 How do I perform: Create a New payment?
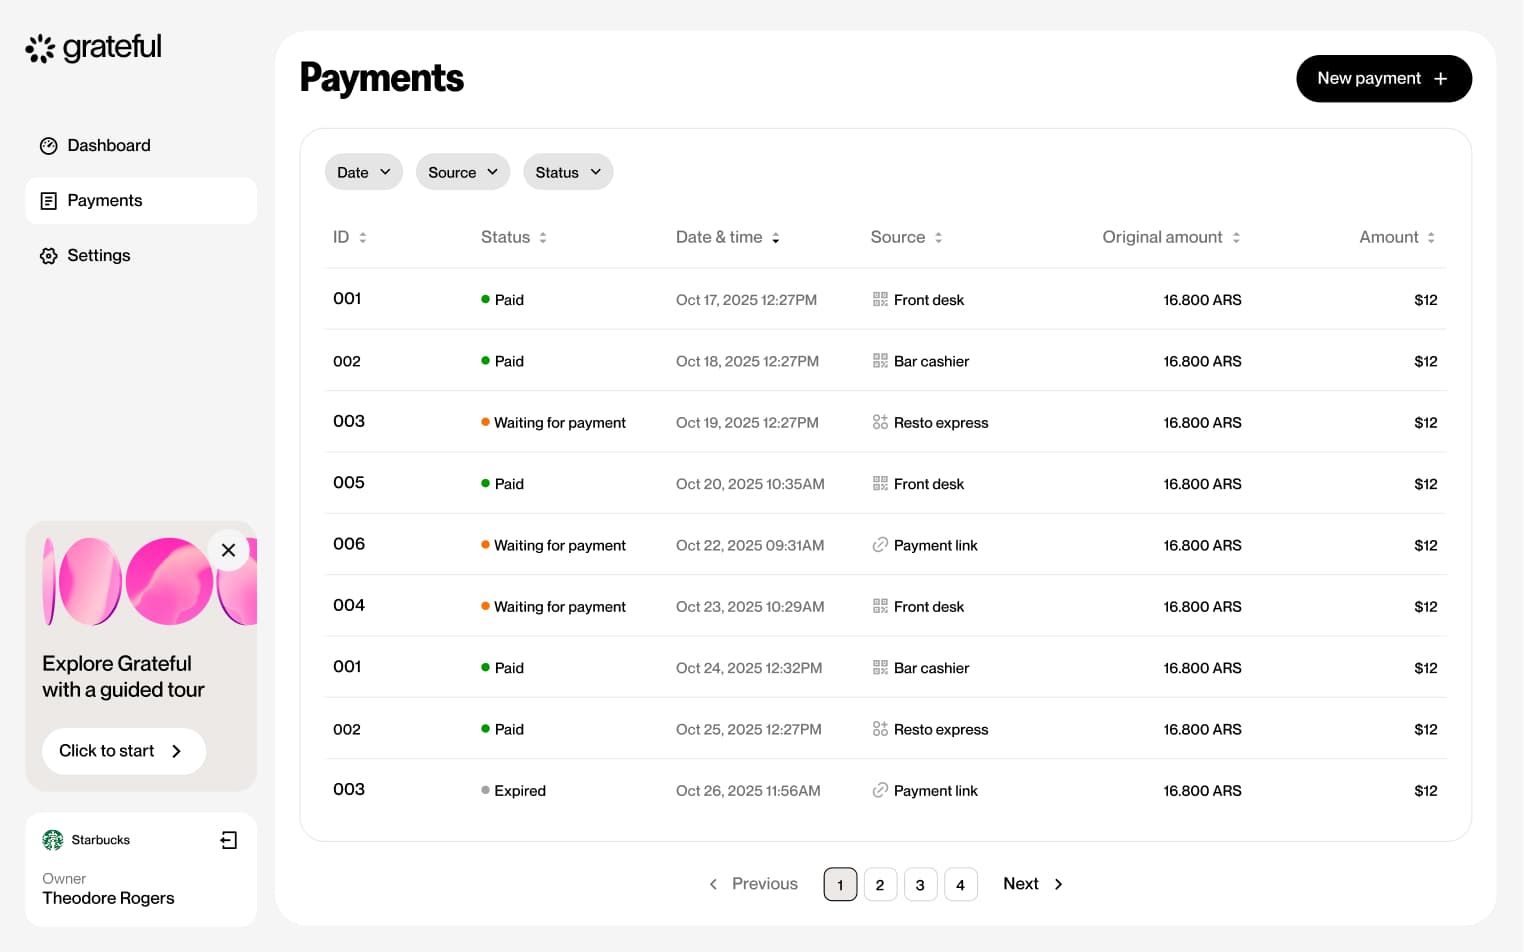(x=1383, y=79)
